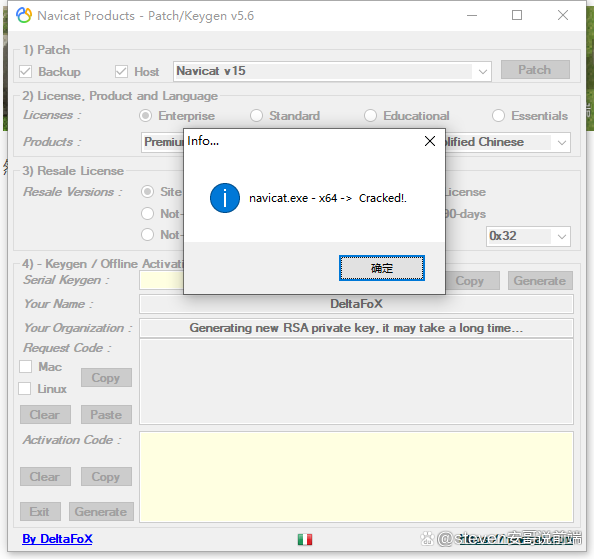Screen dimensions: 594x559
Task: Toggle the Host checkbox
Action: [x=121, y=71]
